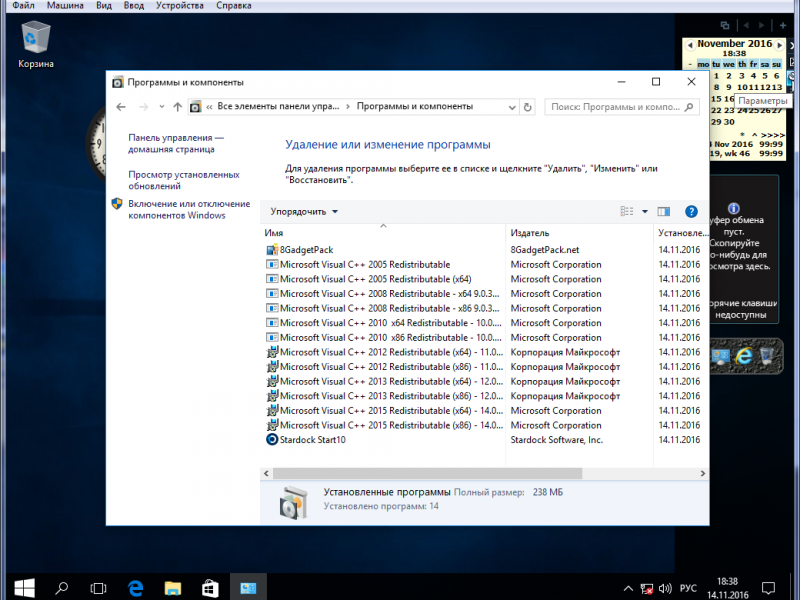Open help with the blue question mark

[691, 211]
